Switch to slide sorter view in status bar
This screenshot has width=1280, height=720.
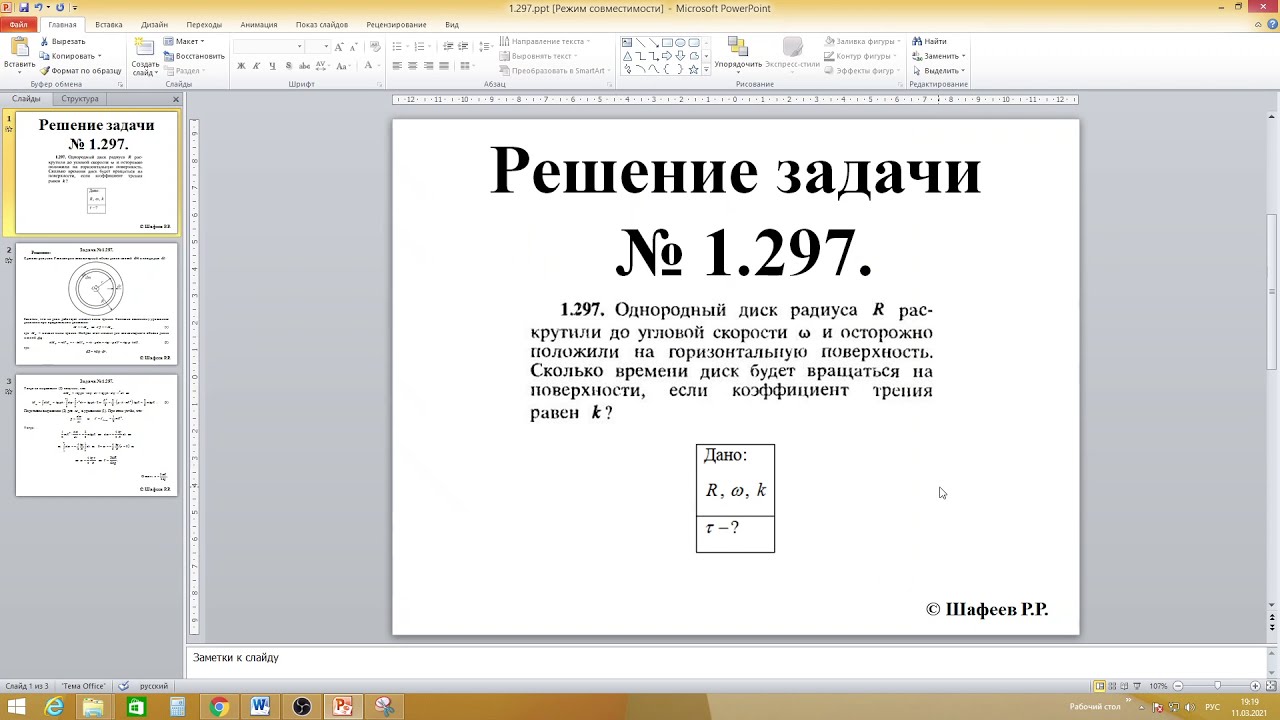point(1112,686)
